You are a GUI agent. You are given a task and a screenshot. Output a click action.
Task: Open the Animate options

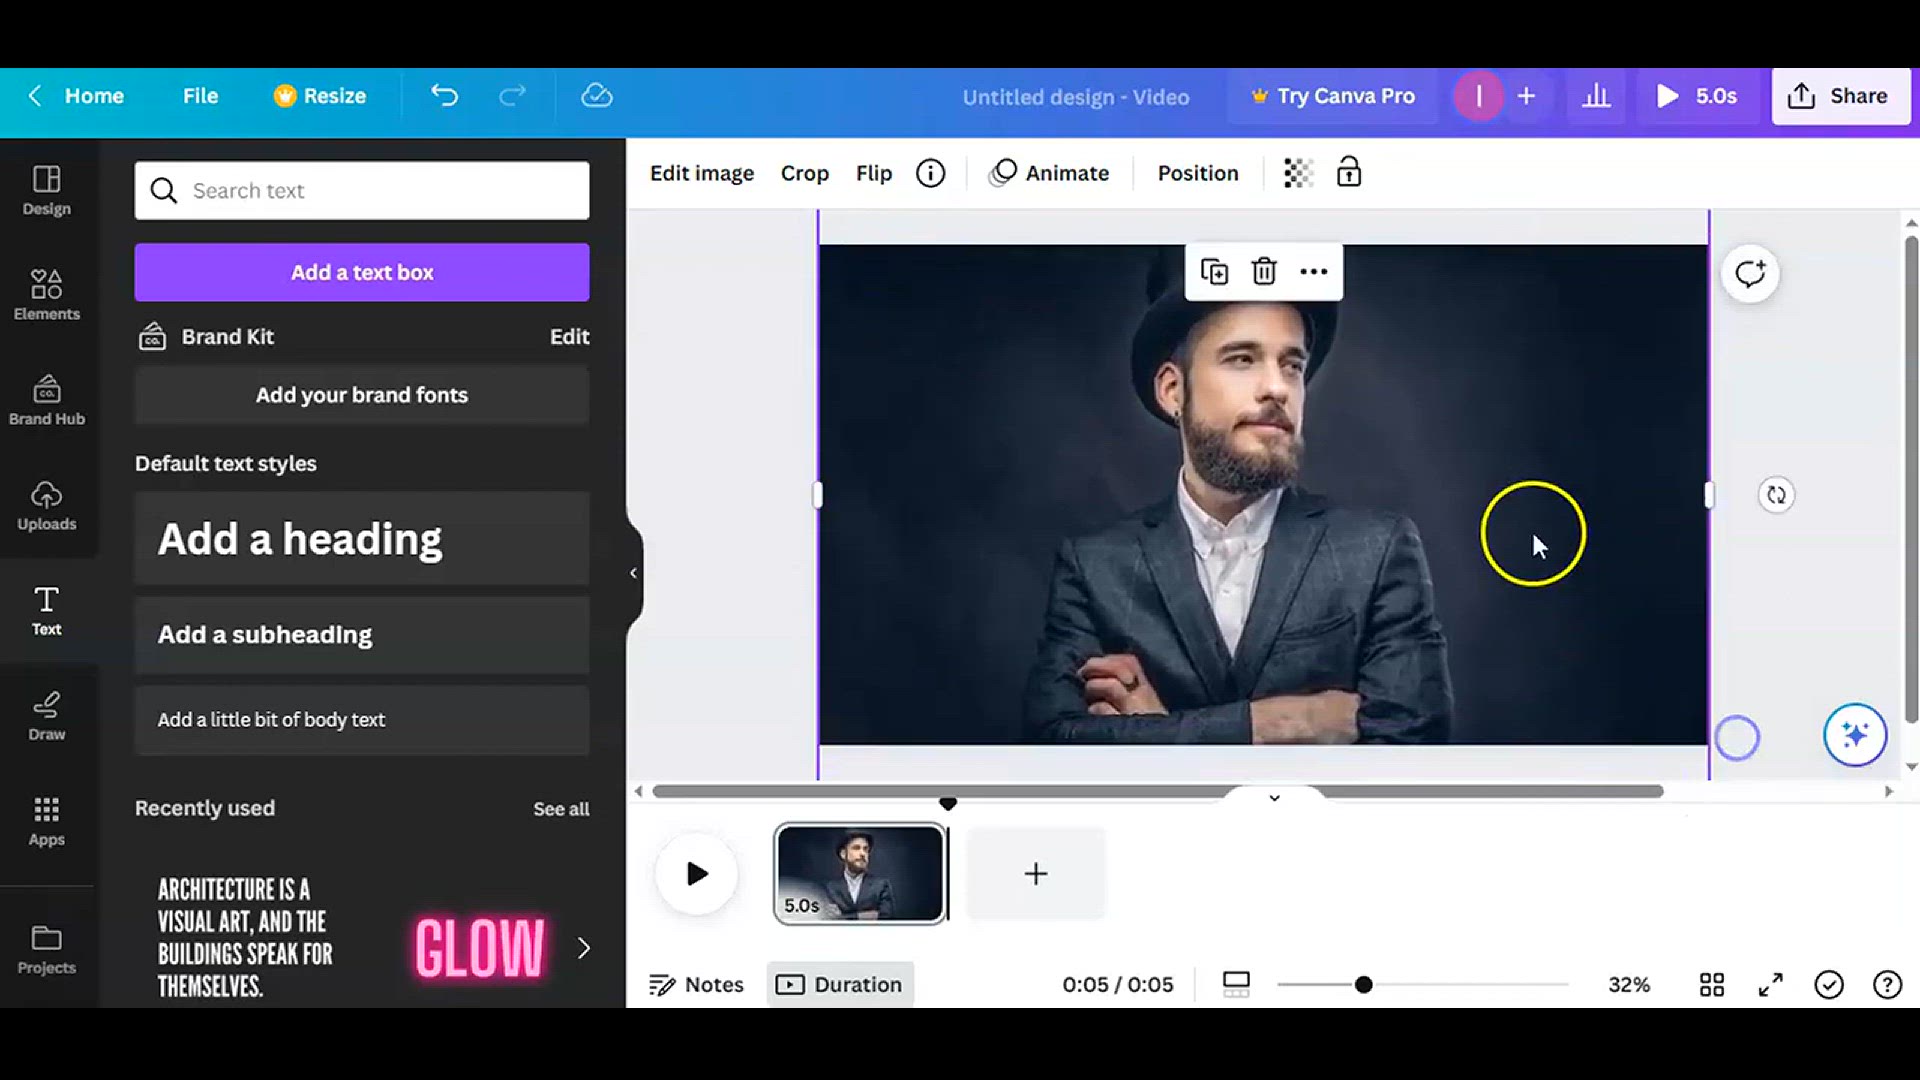(x=1049, y=173)
